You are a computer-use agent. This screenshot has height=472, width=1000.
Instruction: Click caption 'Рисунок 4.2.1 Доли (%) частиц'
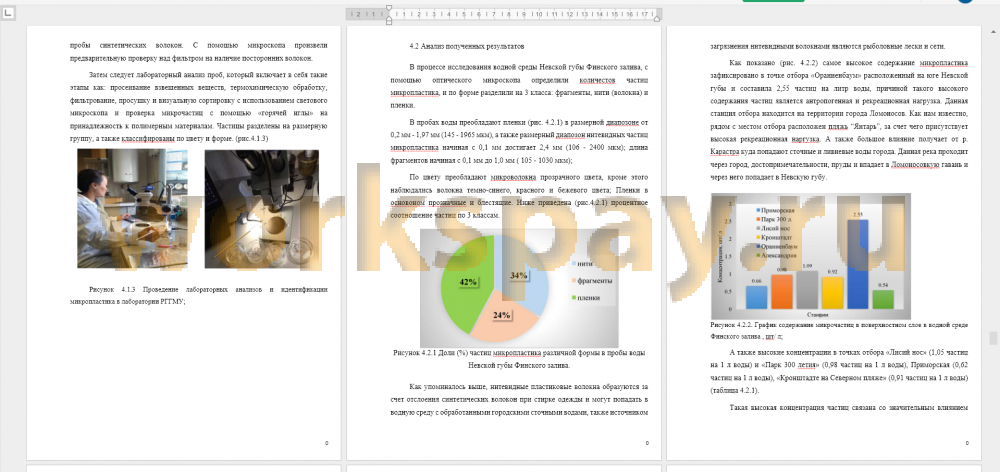518,359
